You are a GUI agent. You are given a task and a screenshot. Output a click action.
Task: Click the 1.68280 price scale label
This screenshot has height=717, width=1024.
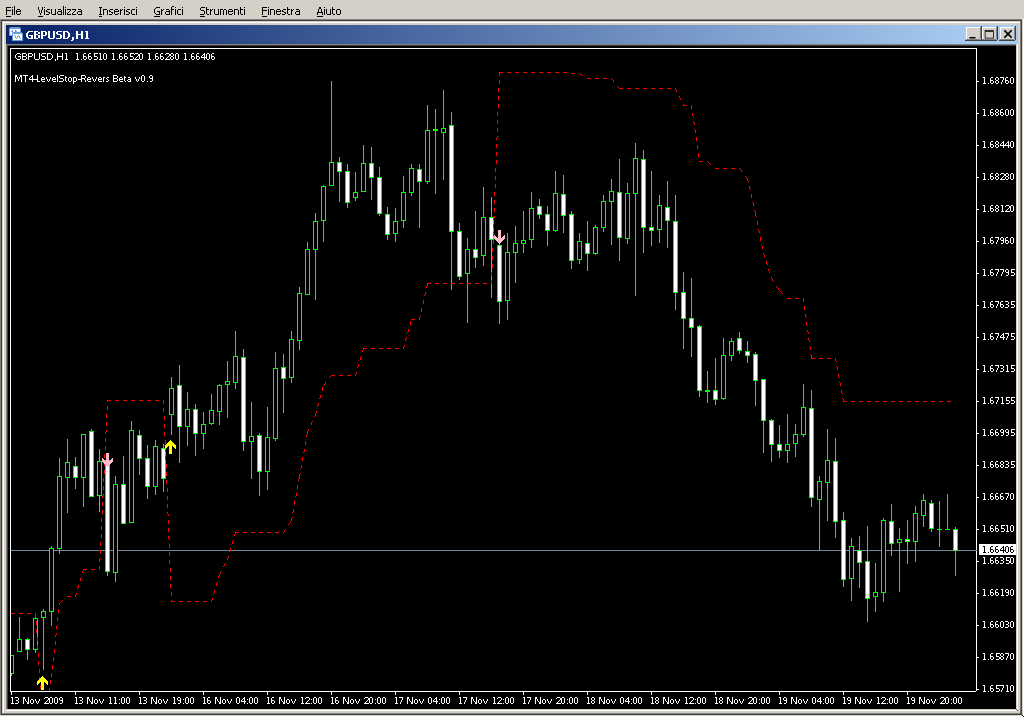point(999,177)
